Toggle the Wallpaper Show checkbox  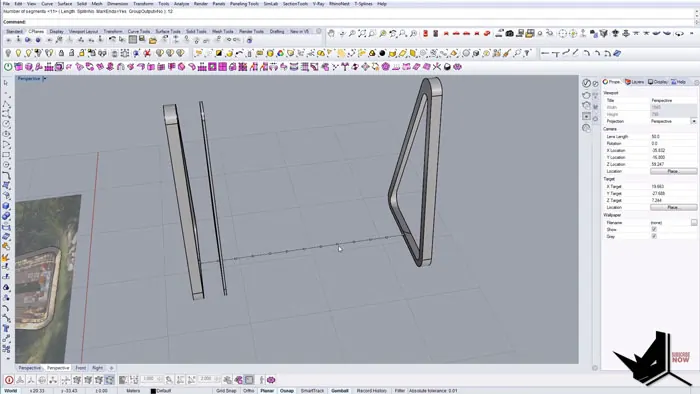coord(654,229)
